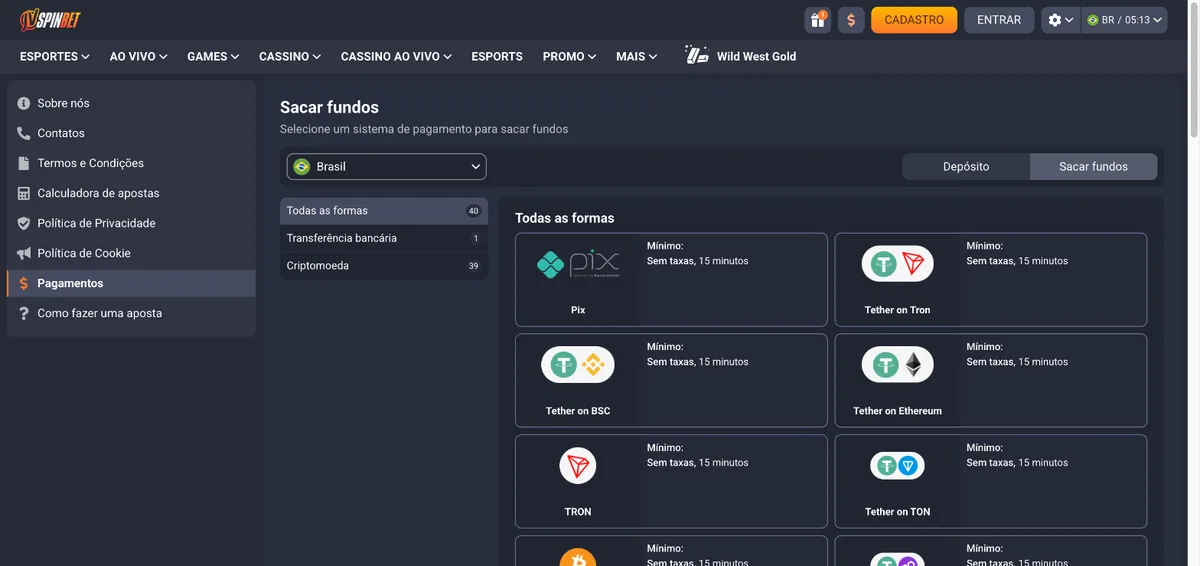Open the ESPORTS menu item
The height and width of the screenshot is (566, 1200).
click(x=497, y=56)
